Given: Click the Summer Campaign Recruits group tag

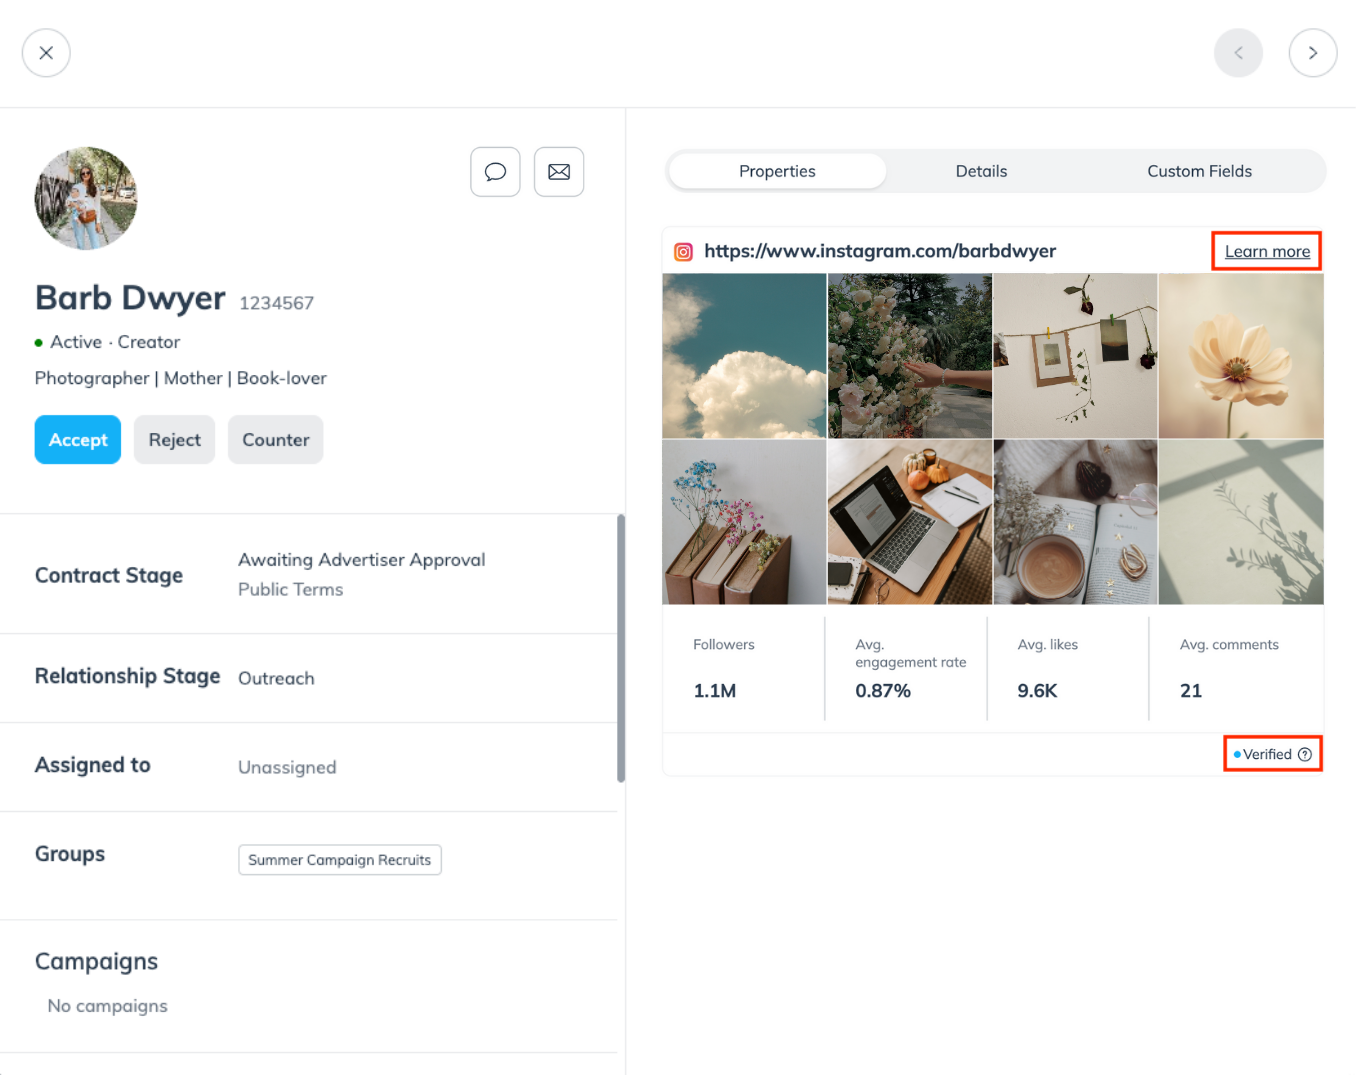Looking at the screenshot, I should (340, 860).
